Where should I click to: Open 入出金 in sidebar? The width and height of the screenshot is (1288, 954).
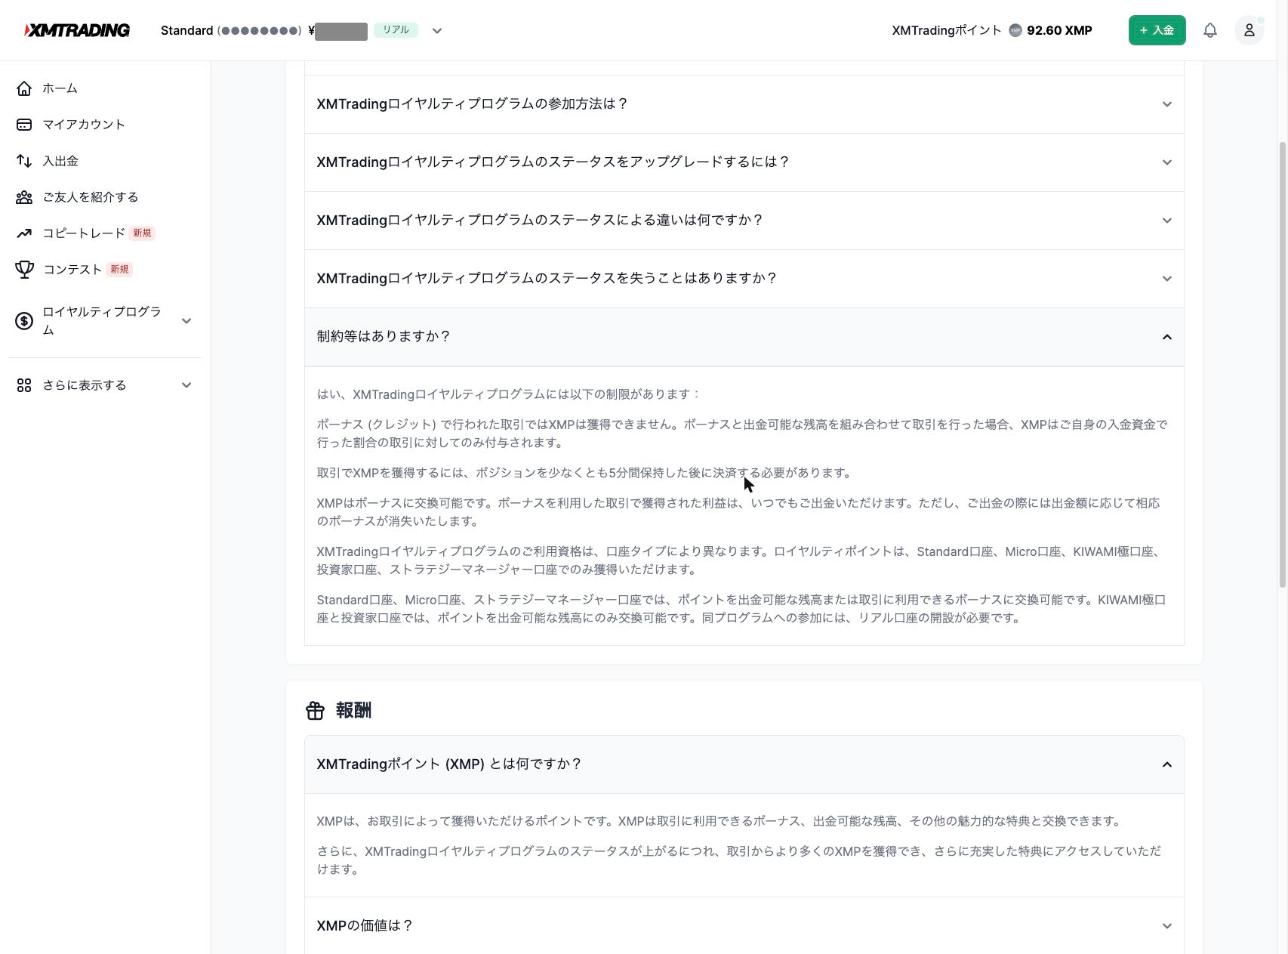(x=60, y=160)
